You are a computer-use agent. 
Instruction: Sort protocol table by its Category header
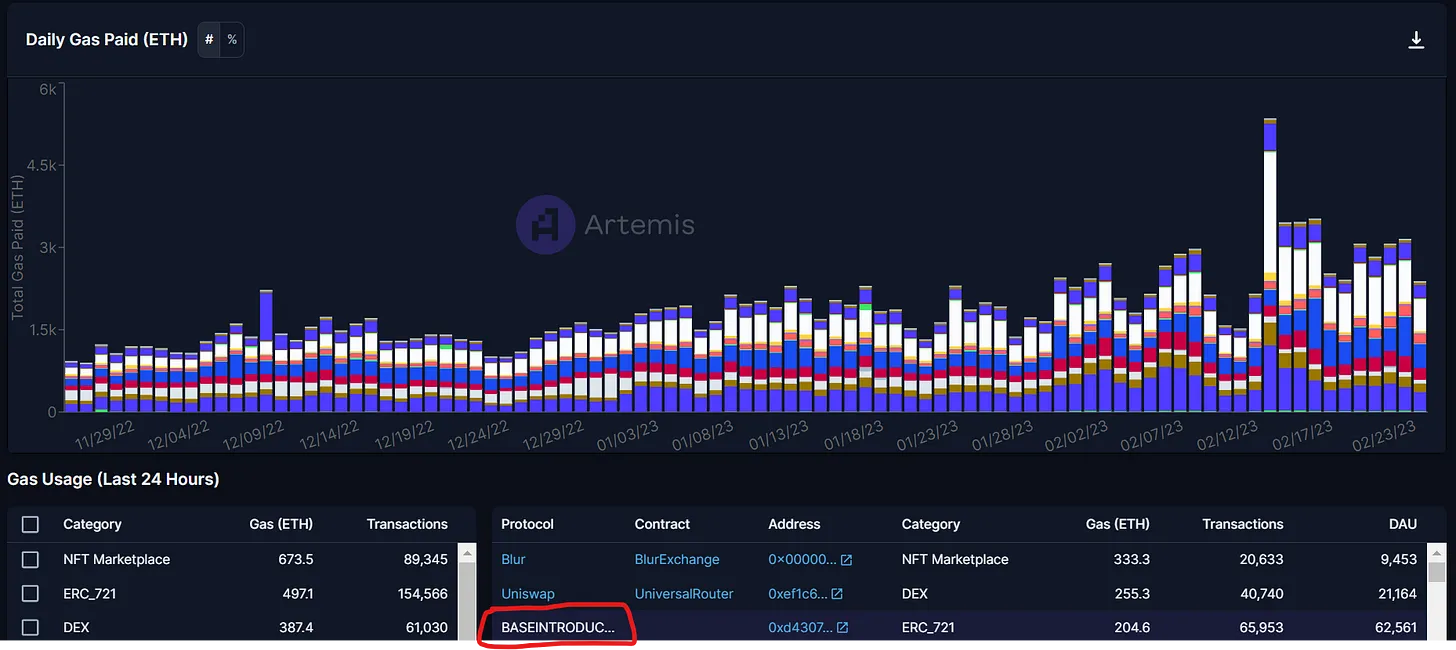point(931,524)
